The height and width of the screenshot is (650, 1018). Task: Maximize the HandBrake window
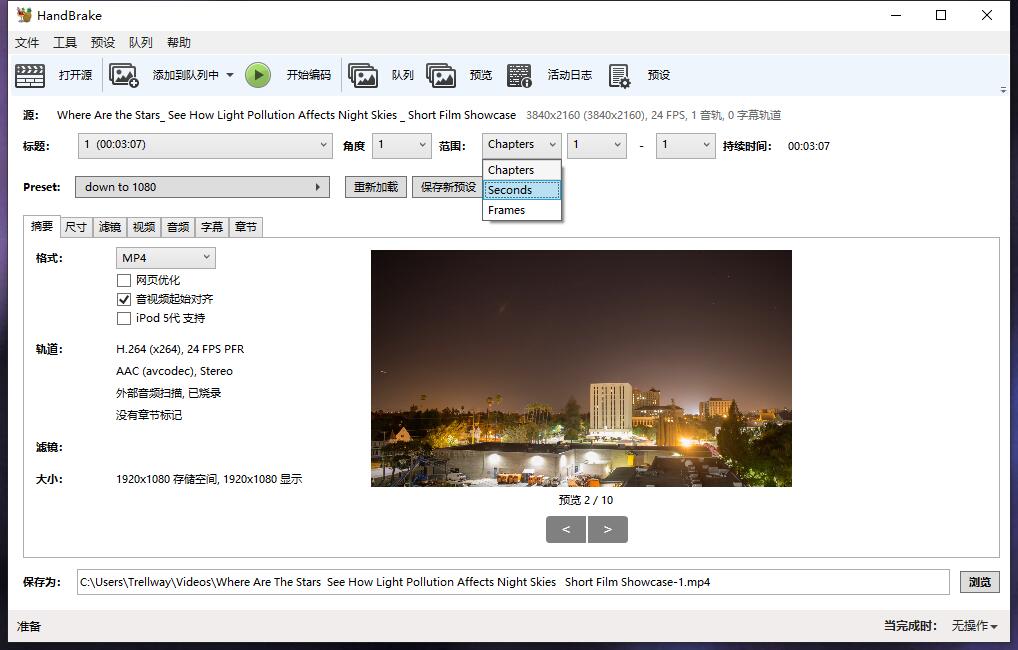941,15
